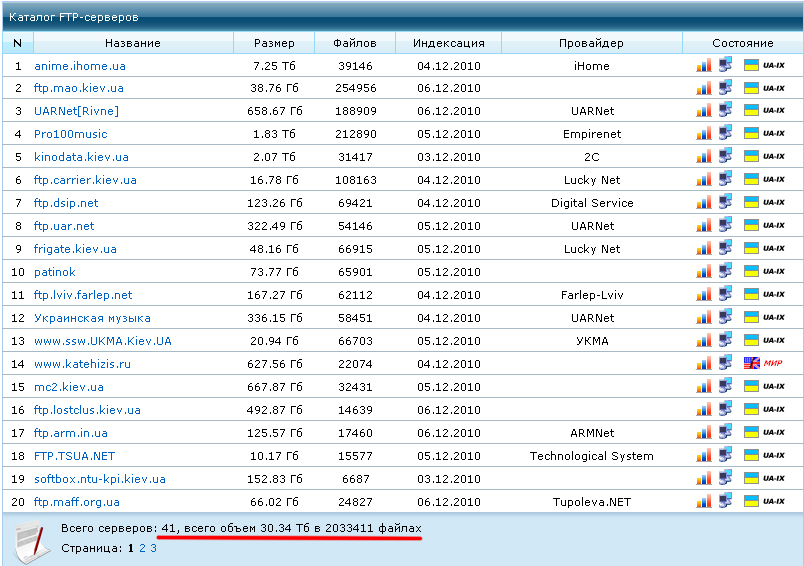Open the patinok server link
804x566 pixels.
[x=55, y=272]
